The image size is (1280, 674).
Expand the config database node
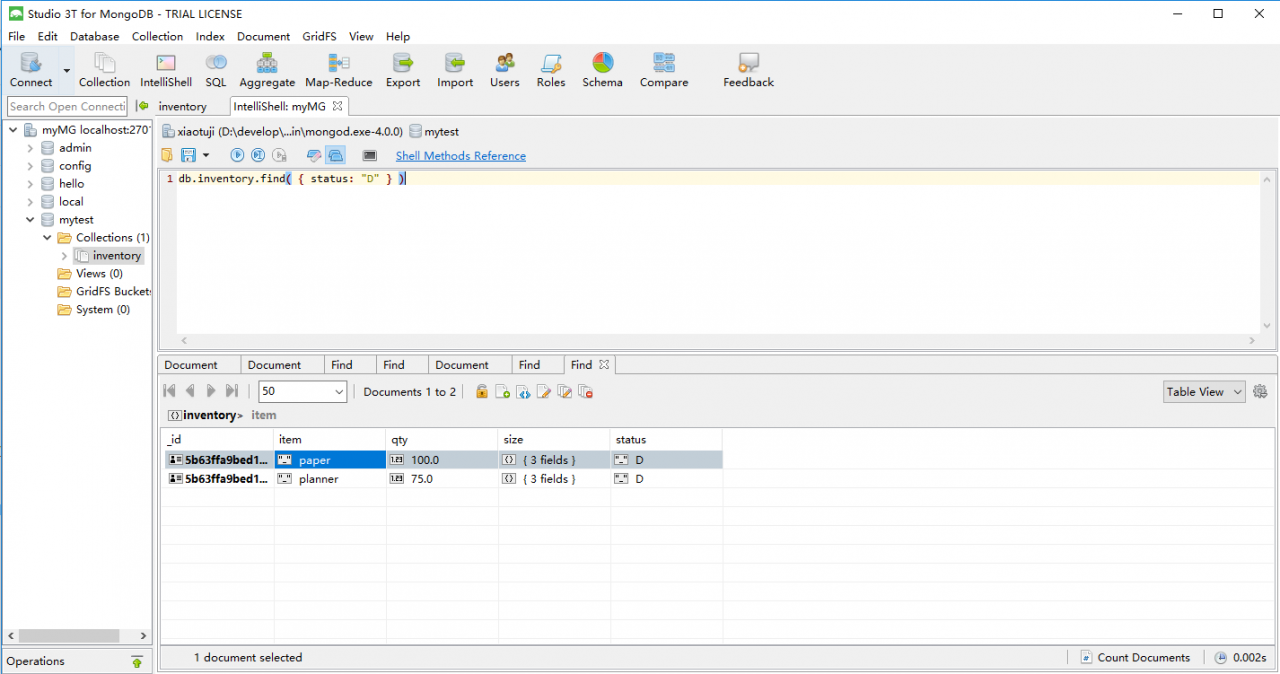(30, 166)
